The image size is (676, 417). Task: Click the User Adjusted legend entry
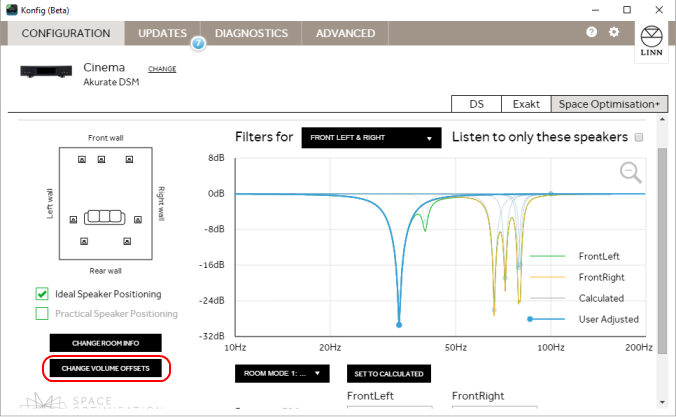coord(583,319)
